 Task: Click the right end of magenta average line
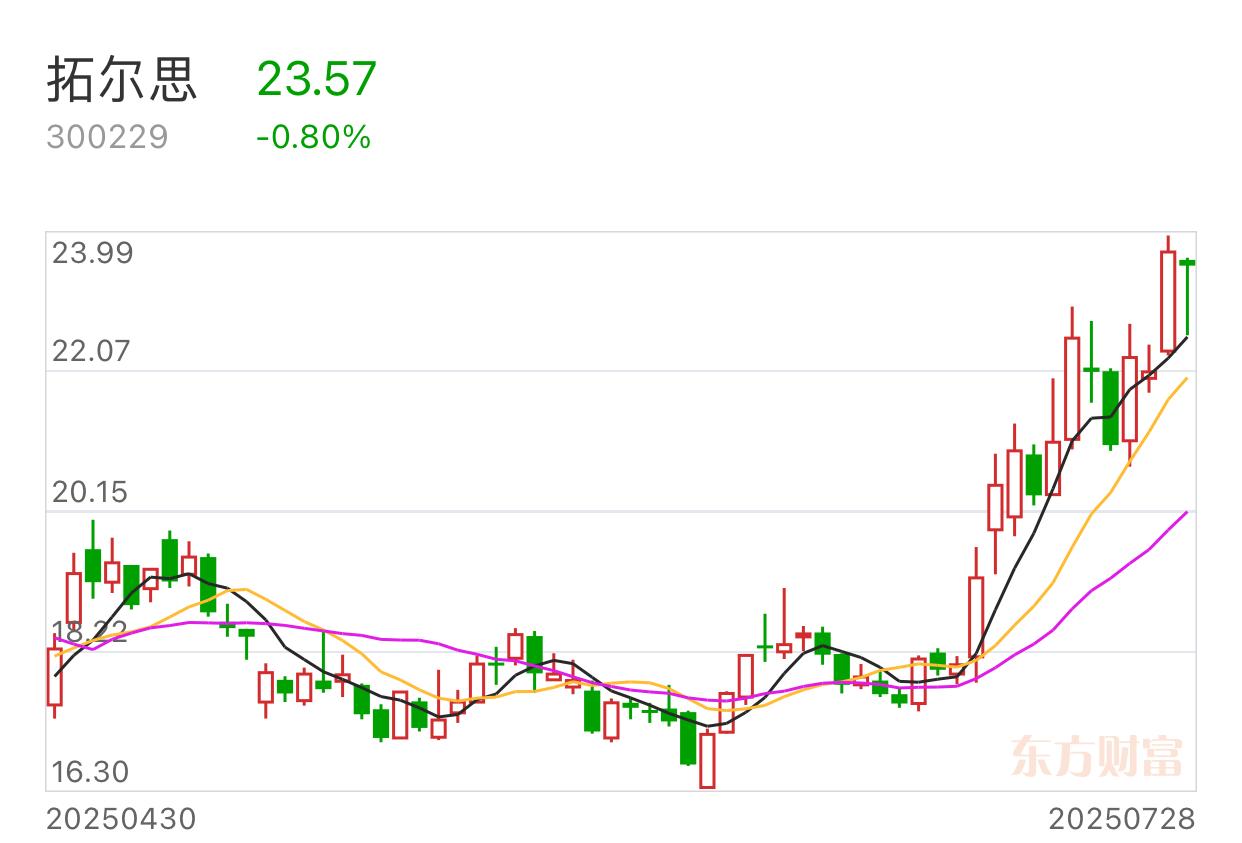(x=1185, y=514)
